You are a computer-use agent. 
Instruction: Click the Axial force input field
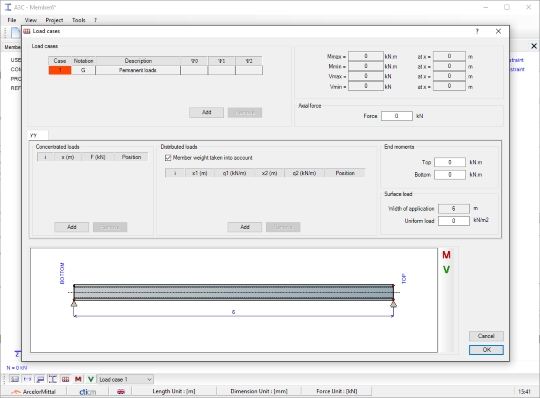coord(397,116)
